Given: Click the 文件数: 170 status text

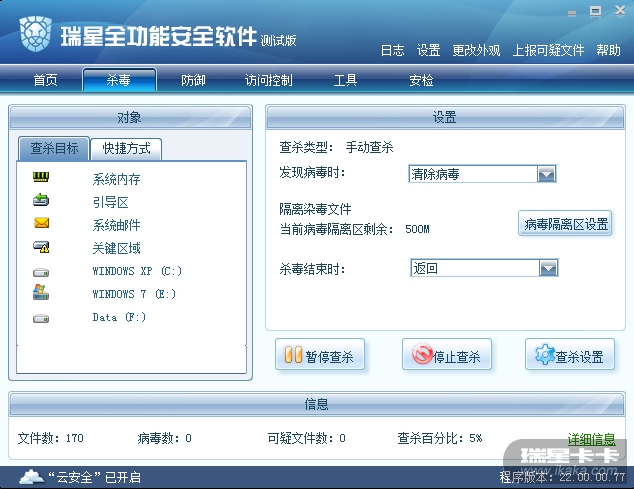Looking at the screenshot, I should pos(51,438).
